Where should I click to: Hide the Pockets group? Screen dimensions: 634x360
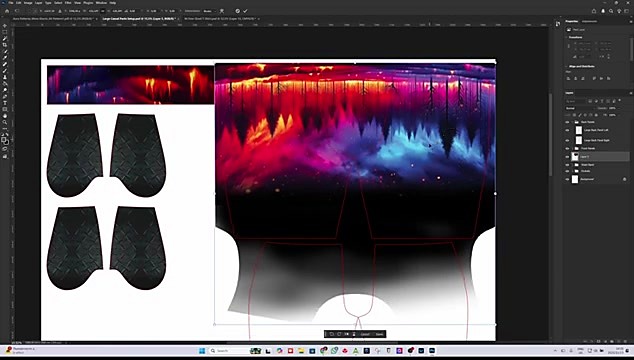(567, 171)
